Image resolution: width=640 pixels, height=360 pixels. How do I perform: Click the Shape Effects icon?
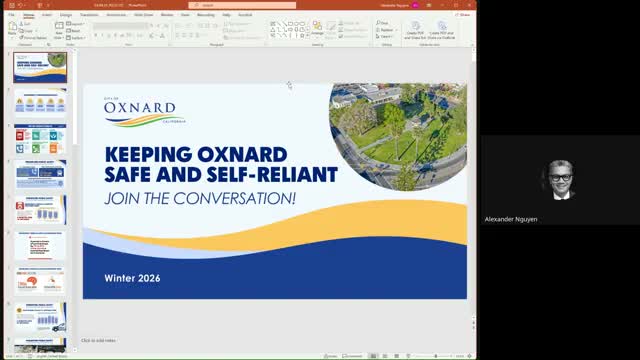coord(341,36)
